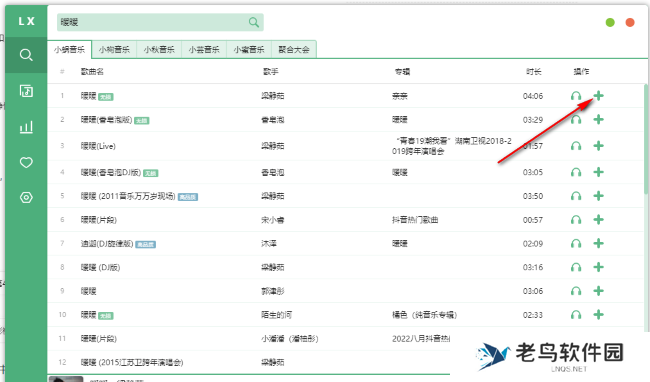This screenshot has height=382, width=650.
Task: Click the 专辑 column header
Action: [x=402, y=72]
